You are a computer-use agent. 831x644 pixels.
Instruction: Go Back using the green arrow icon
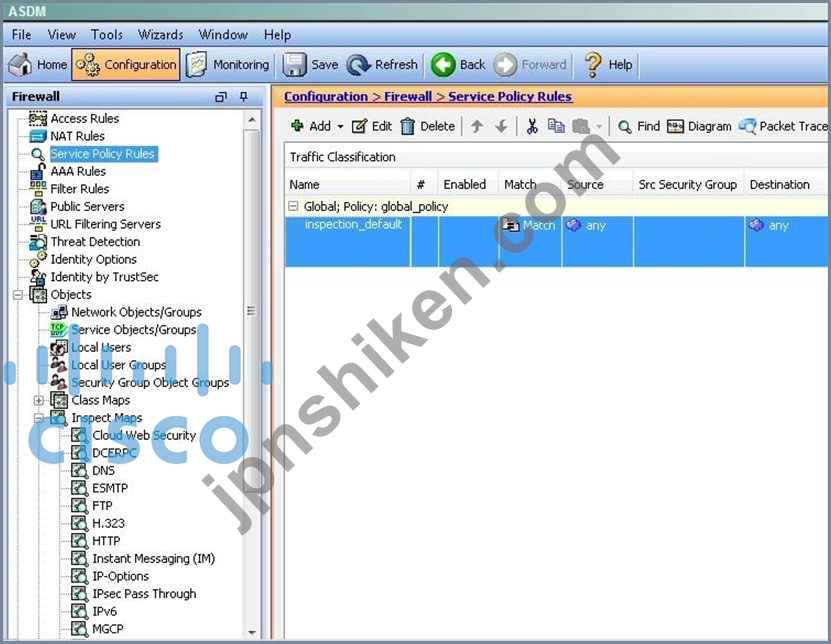pos(443,65)
